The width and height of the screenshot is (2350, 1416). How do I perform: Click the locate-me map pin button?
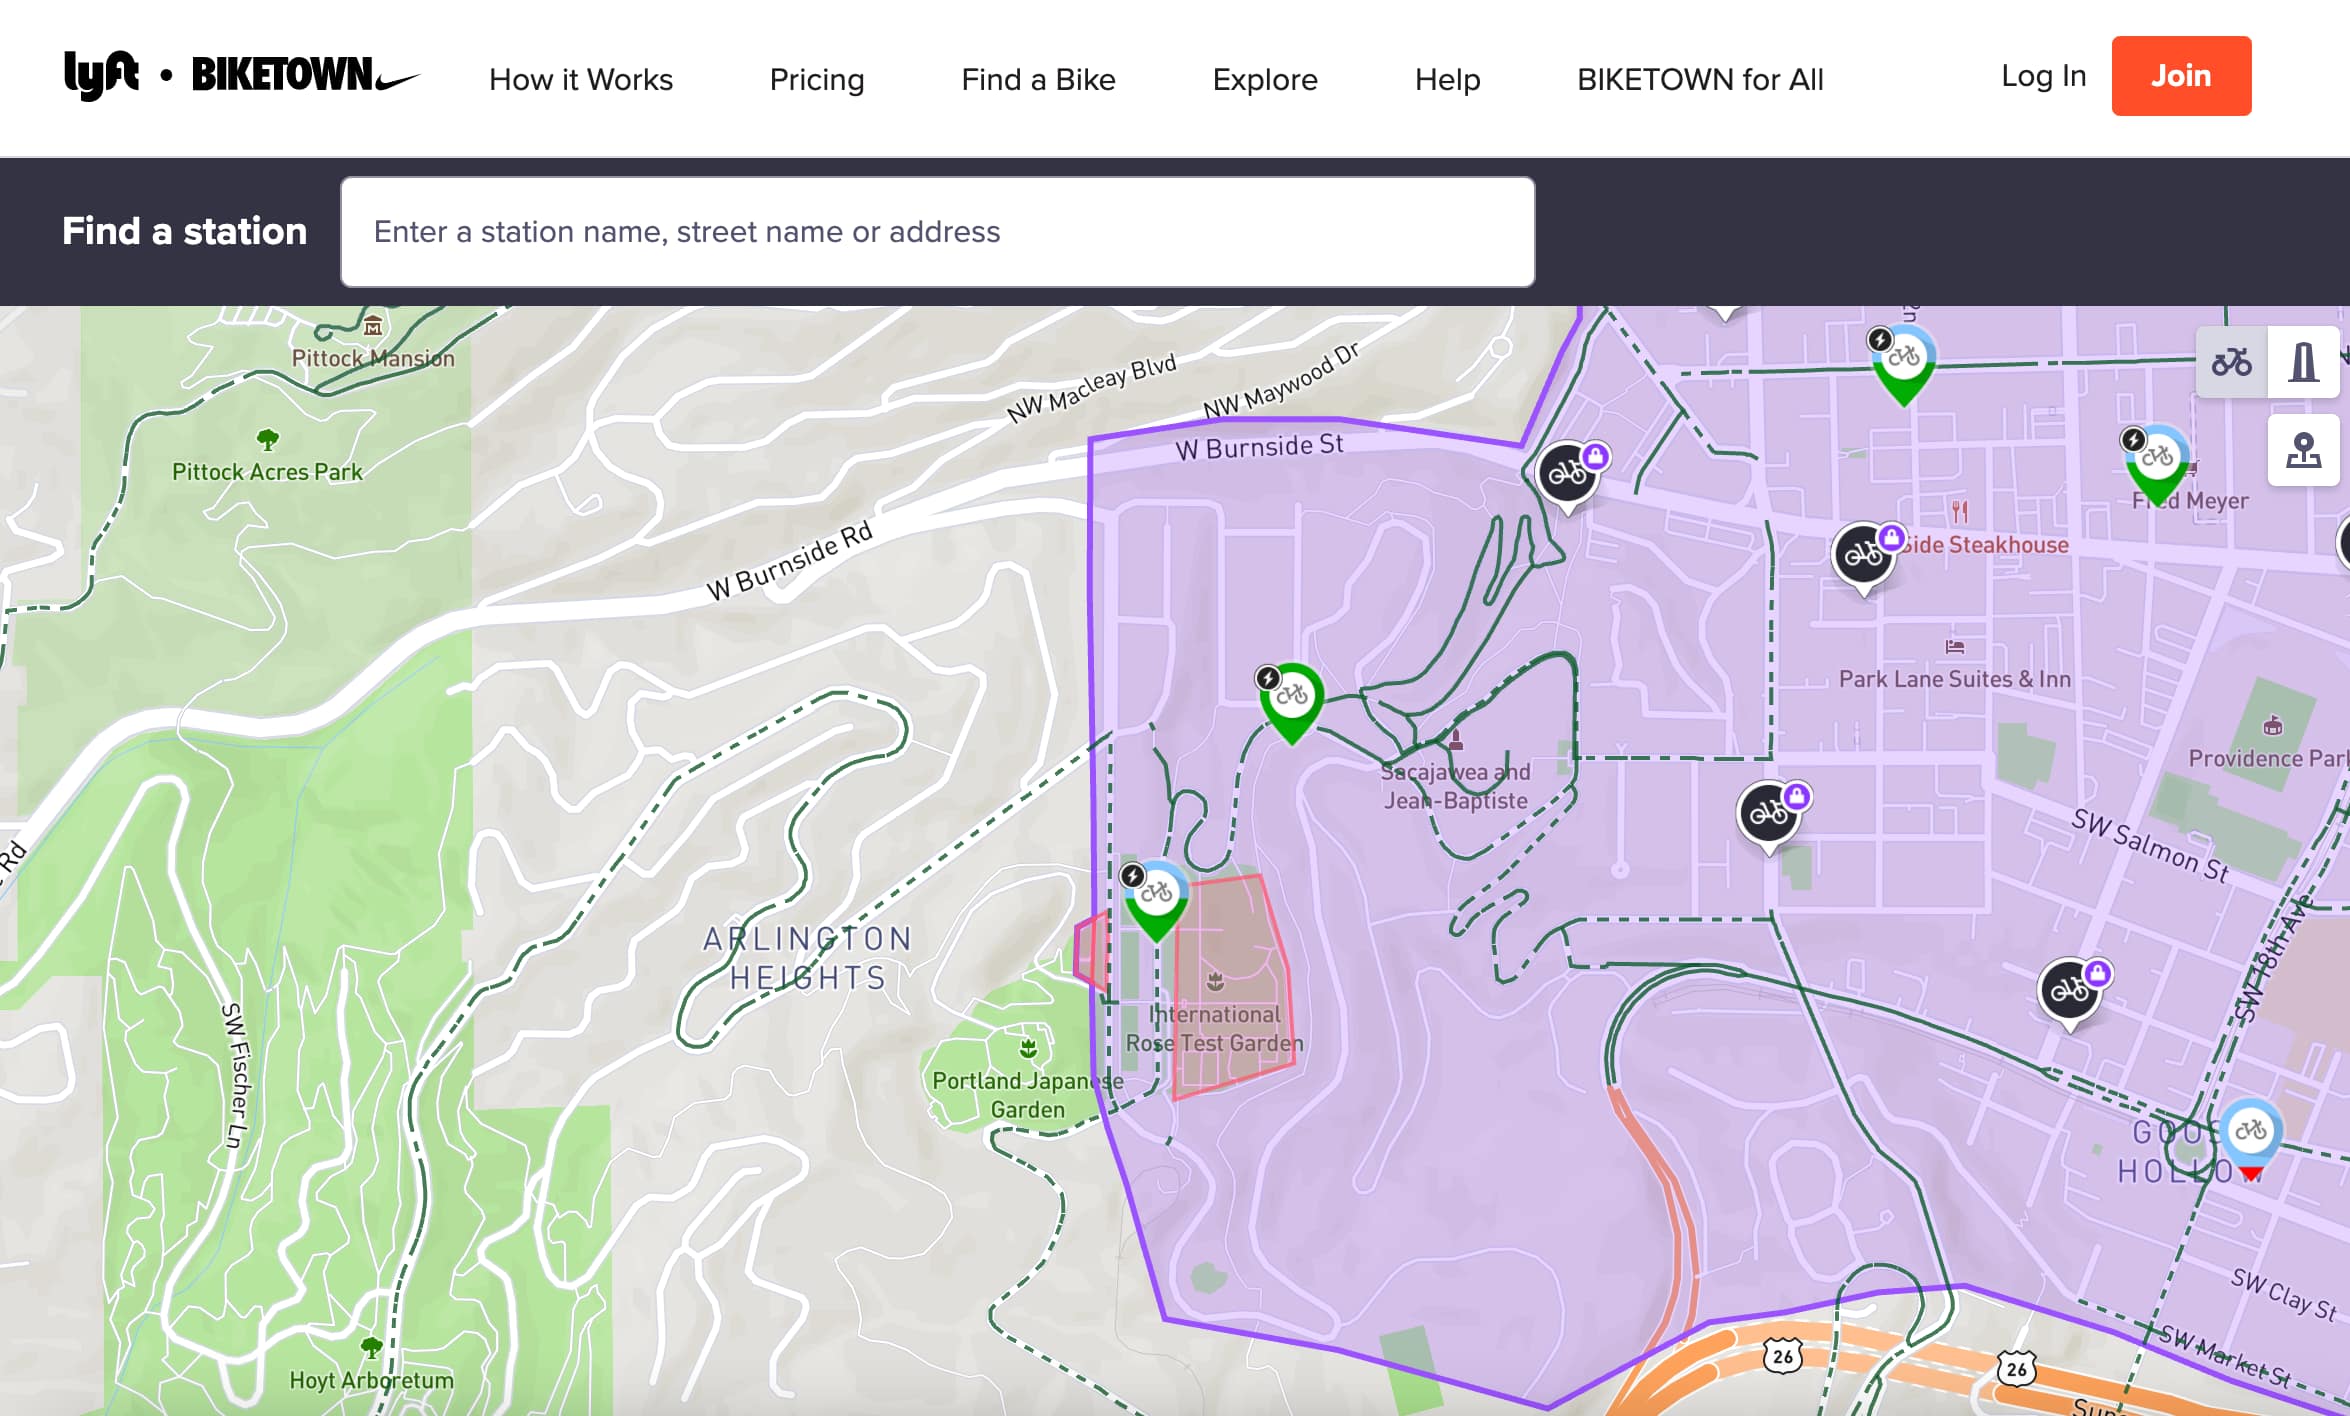pyautogui.click(x=2303, y=451)
